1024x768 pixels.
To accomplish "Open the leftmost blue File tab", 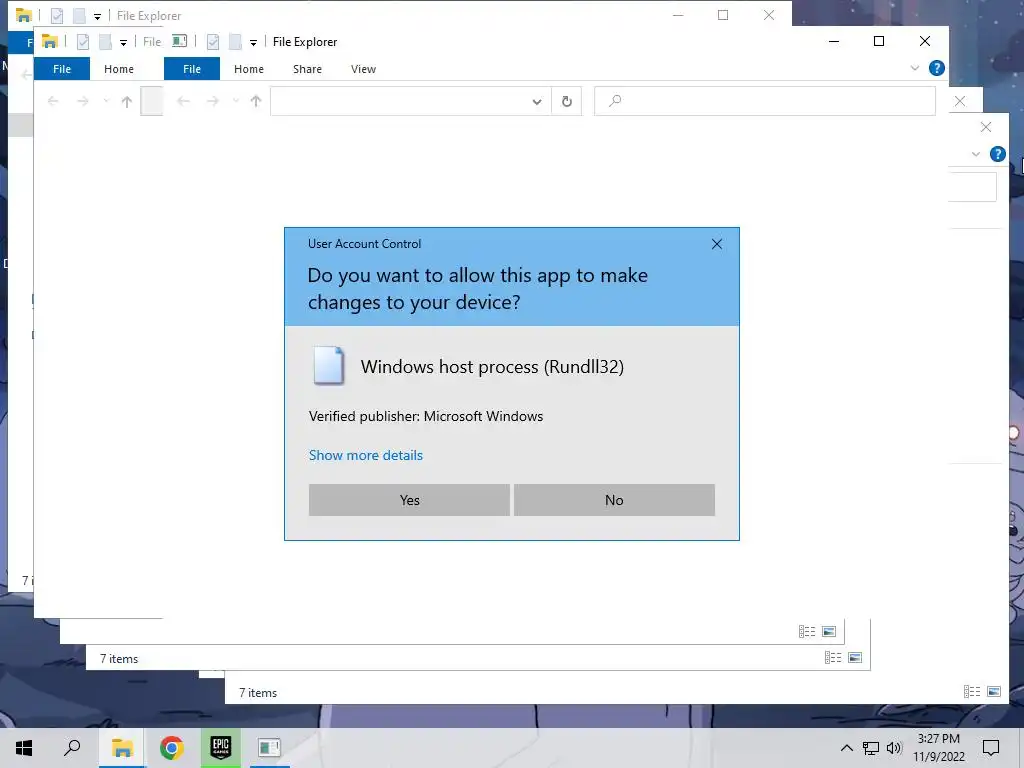I will click(62, 69).
